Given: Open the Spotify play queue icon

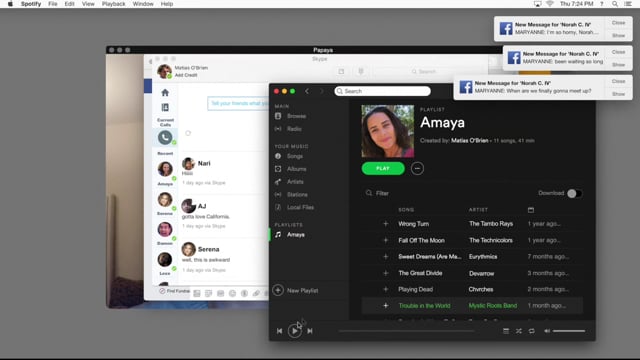Looking at the screenshot, I should point(506,331).
